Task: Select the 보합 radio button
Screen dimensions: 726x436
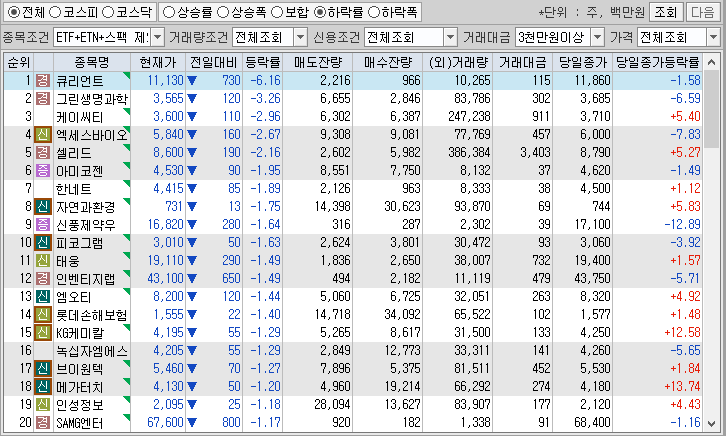Action: (x=276, y=12)
